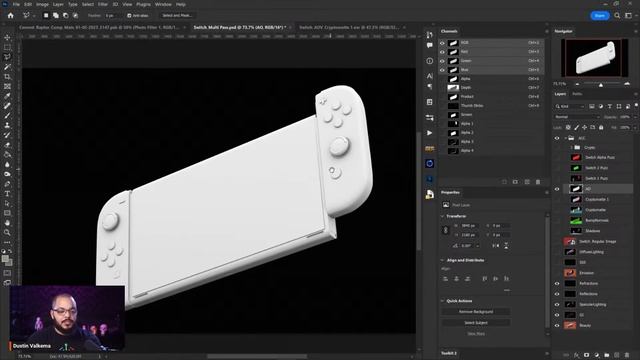Select the Path Selection tool
640x360 pixels.
tap(7, 203)
